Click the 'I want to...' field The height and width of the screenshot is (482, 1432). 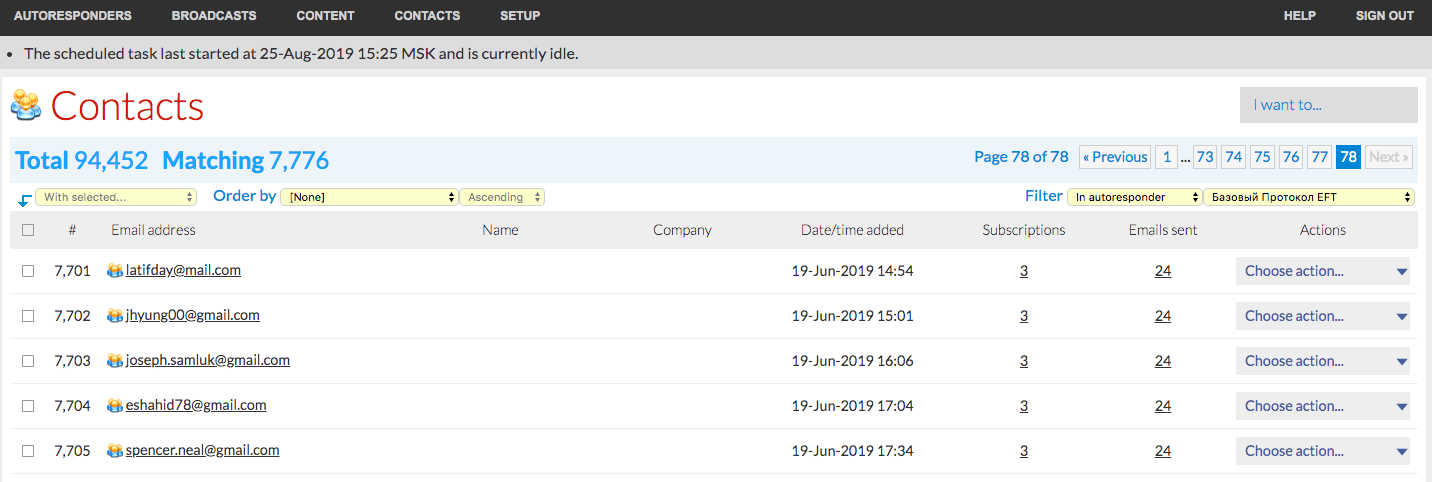1328,105
